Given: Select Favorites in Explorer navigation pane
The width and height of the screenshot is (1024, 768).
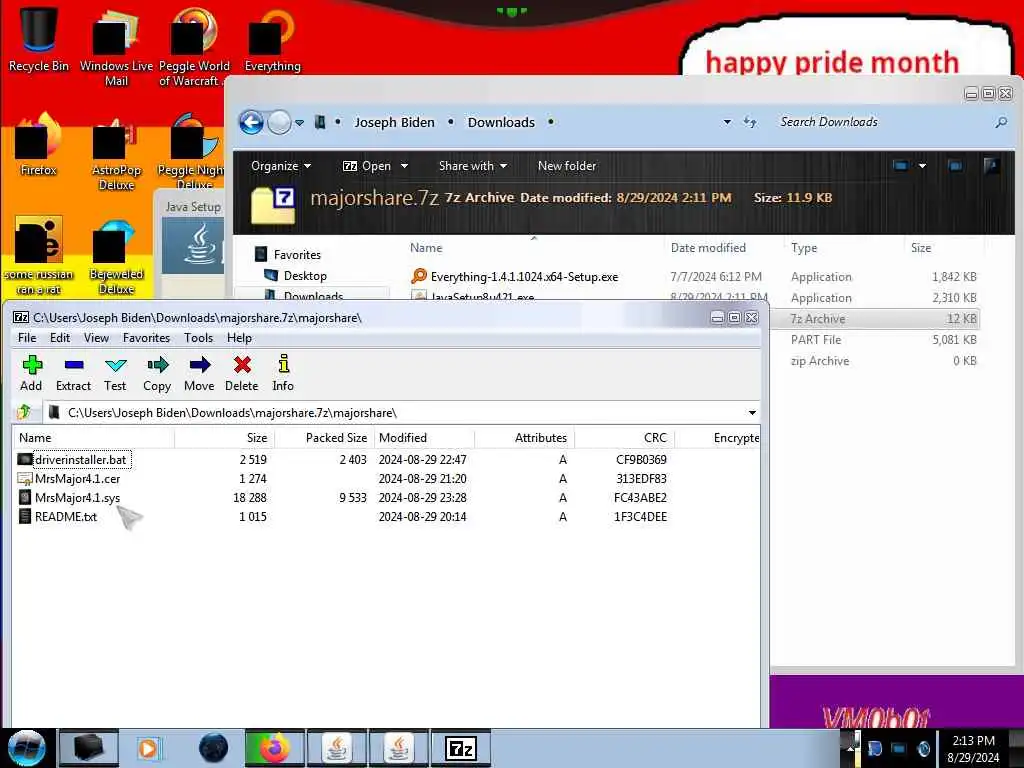Looking at the screenshot, I should point(287,254).
